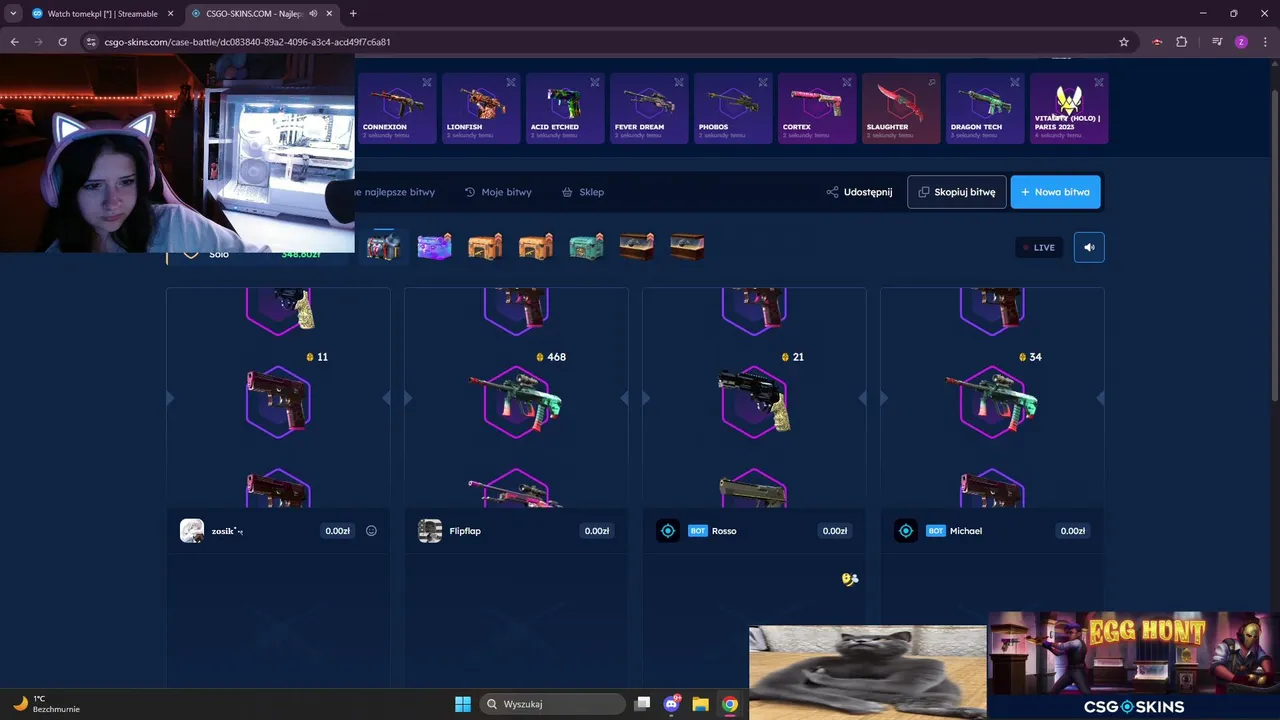Toggle the battle sound speaker button

(x=1089, y=247)
